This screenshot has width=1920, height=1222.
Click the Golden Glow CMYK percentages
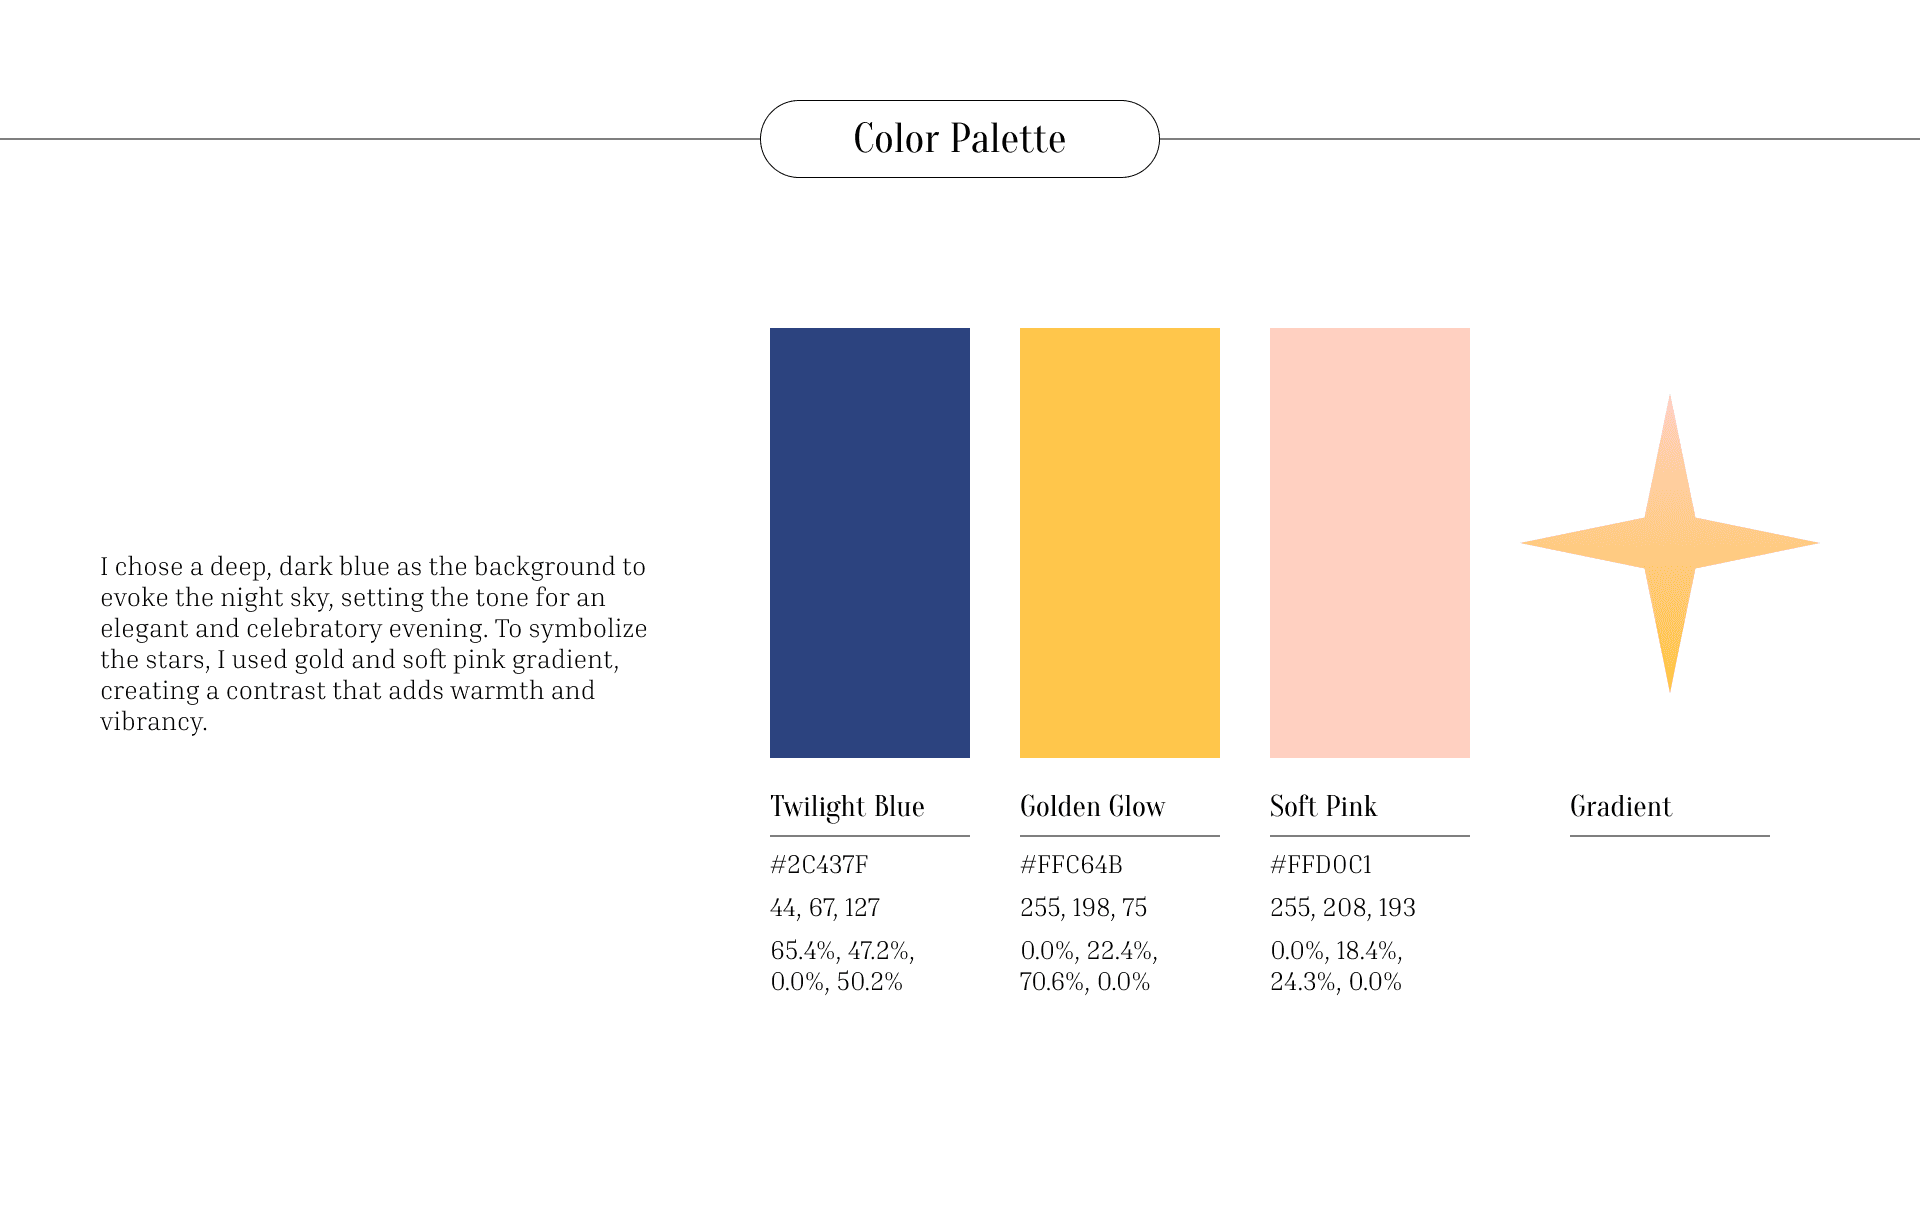tap(1088, 966)
